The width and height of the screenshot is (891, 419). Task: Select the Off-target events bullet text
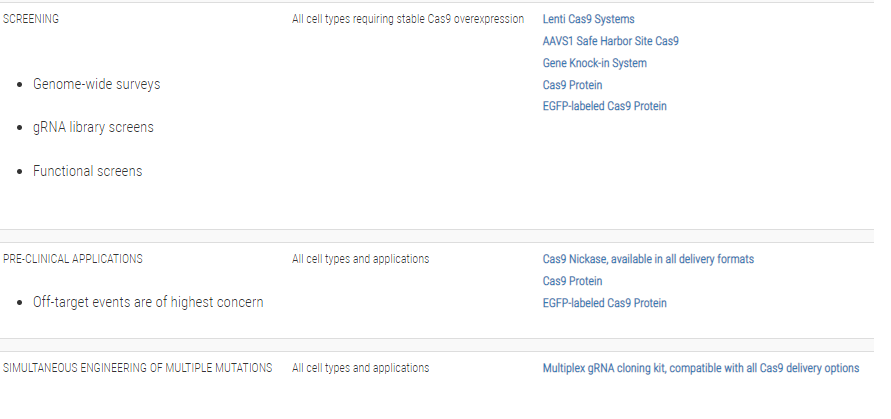click(x=148, y=302)
